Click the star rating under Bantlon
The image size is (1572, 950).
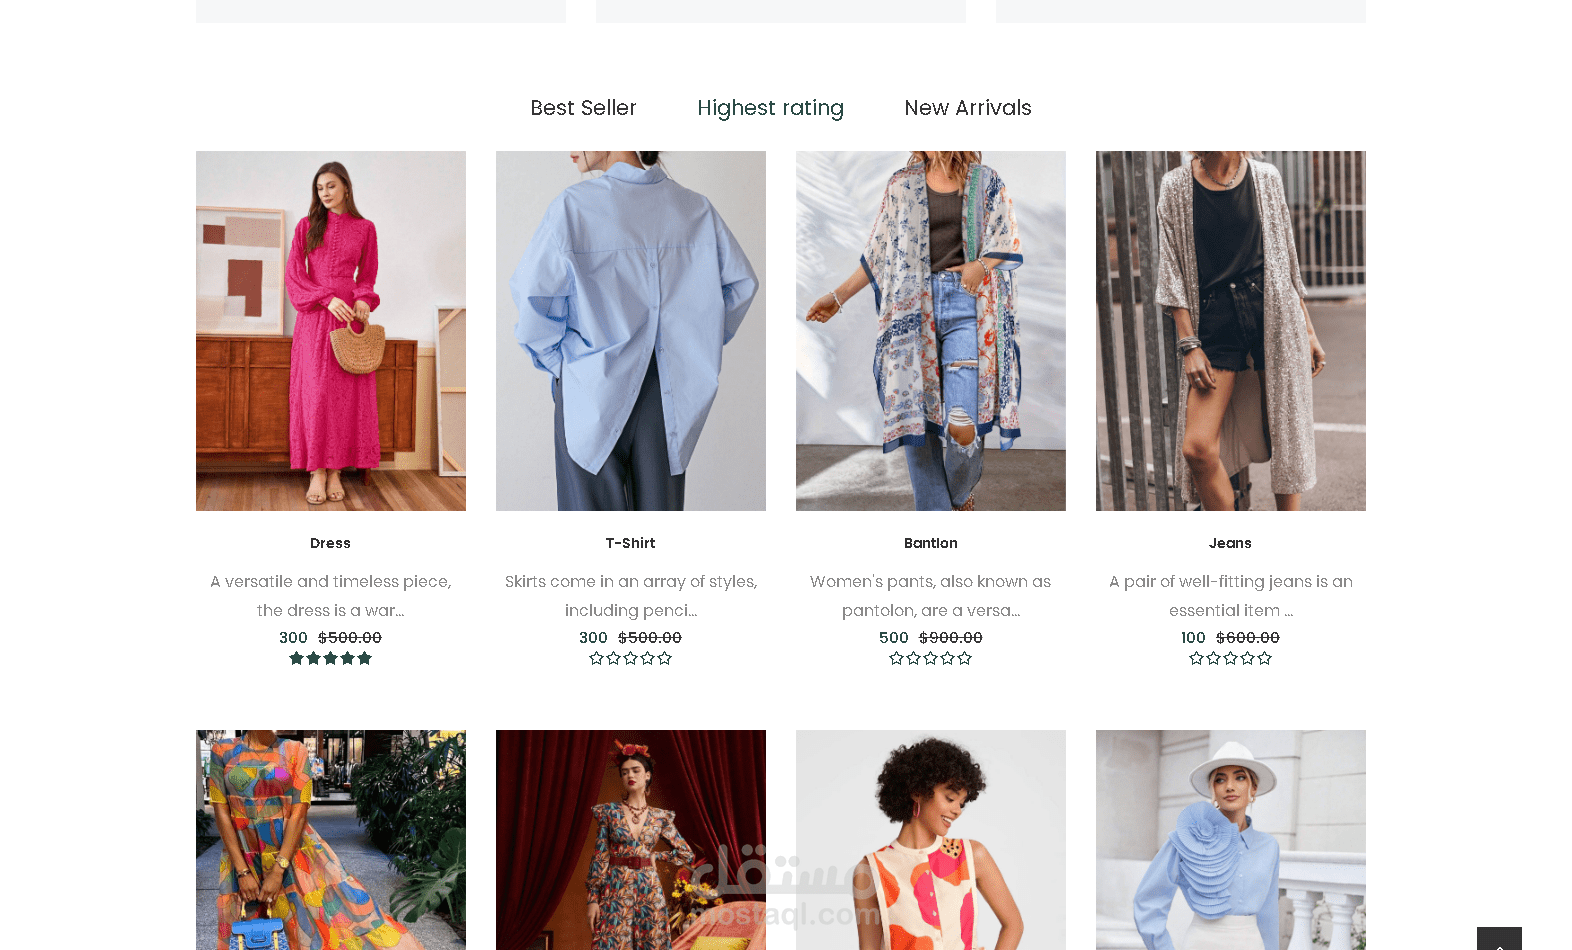pos(930,658)
